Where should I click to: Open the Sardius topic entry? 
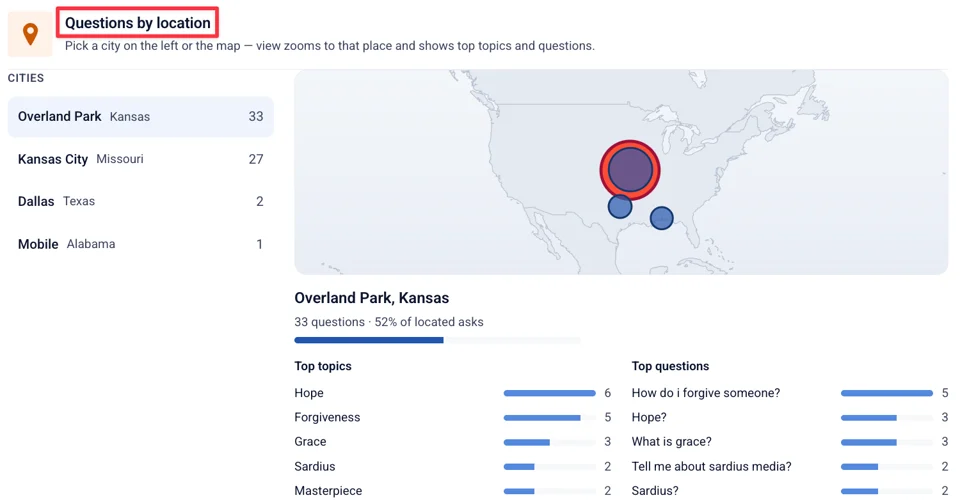[x=452, y=466]
